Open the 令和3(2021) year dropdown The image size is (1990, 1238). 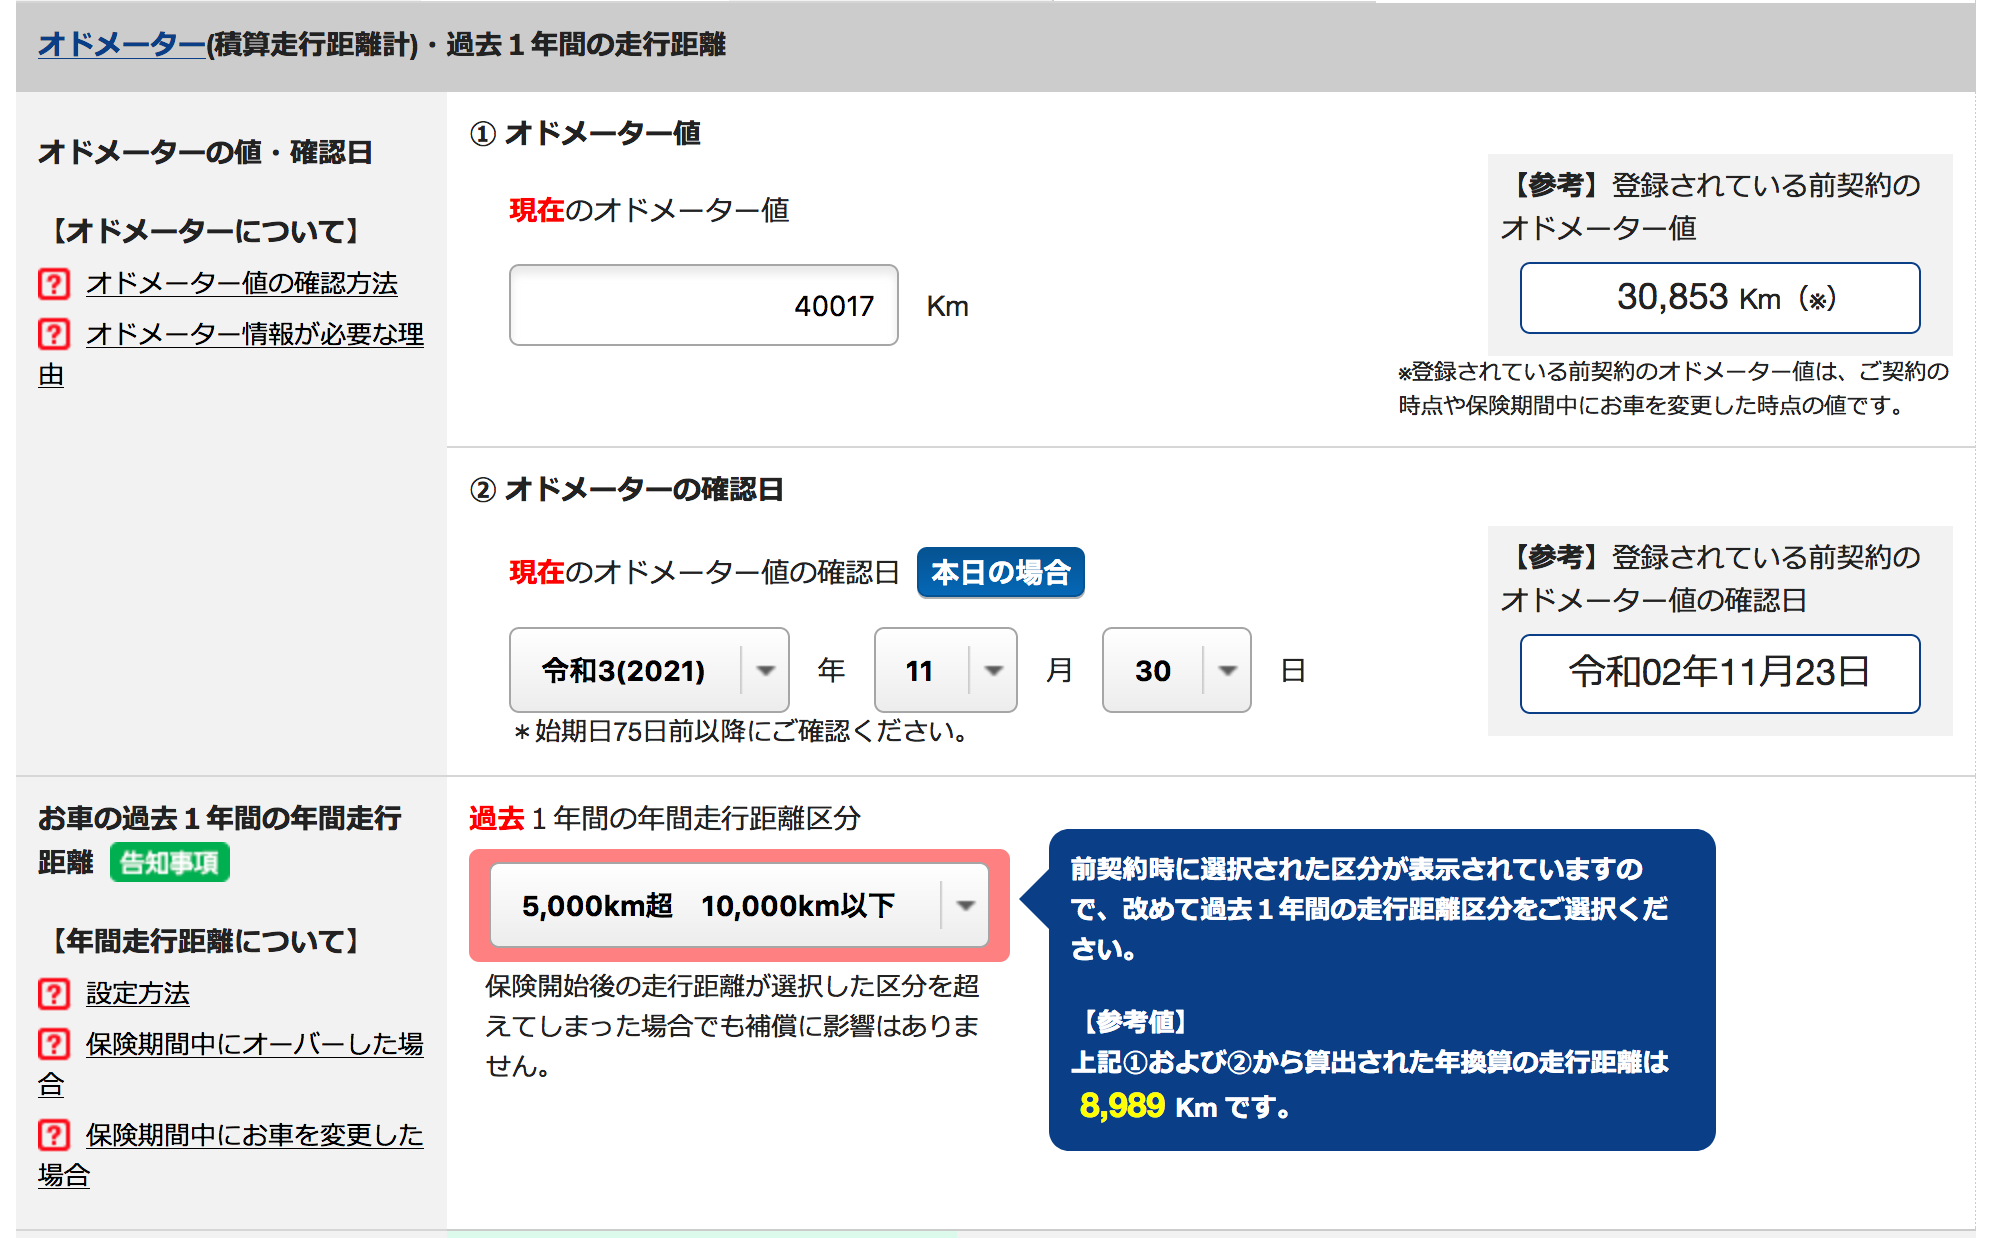click(649, 670)
